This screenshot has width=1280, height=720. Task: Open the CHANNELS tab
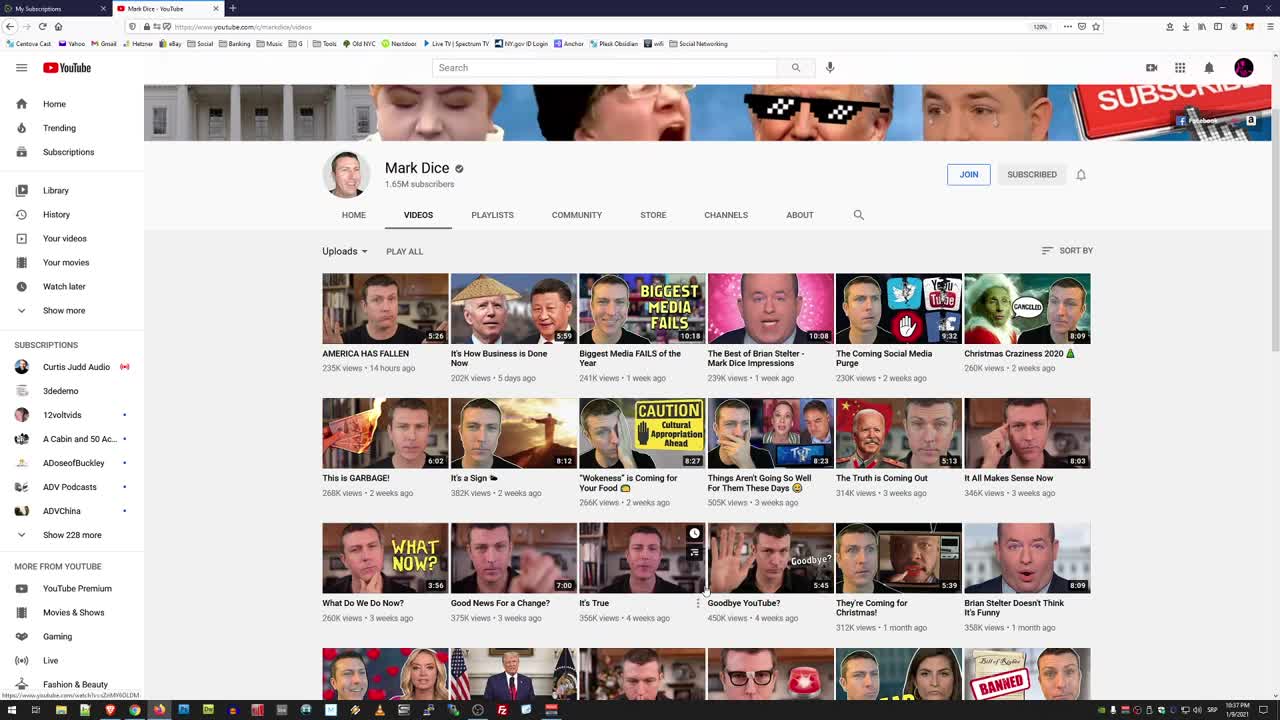point(726,215)
